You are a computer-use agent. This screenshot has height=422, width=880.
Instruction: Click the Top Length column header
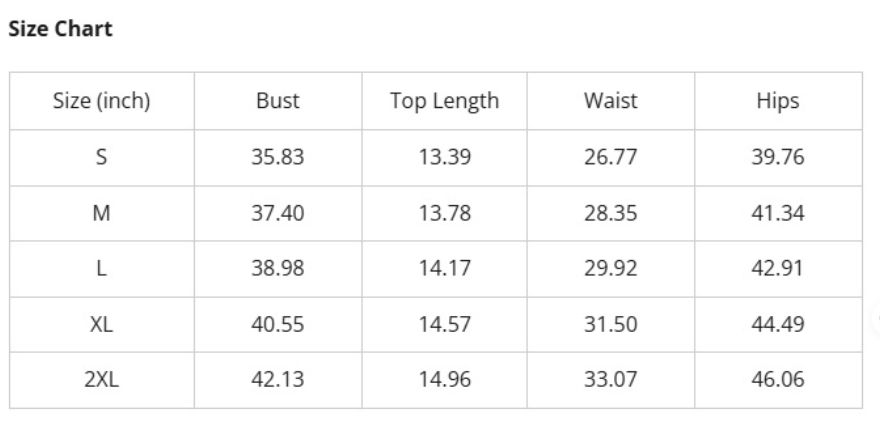(444, 101)
